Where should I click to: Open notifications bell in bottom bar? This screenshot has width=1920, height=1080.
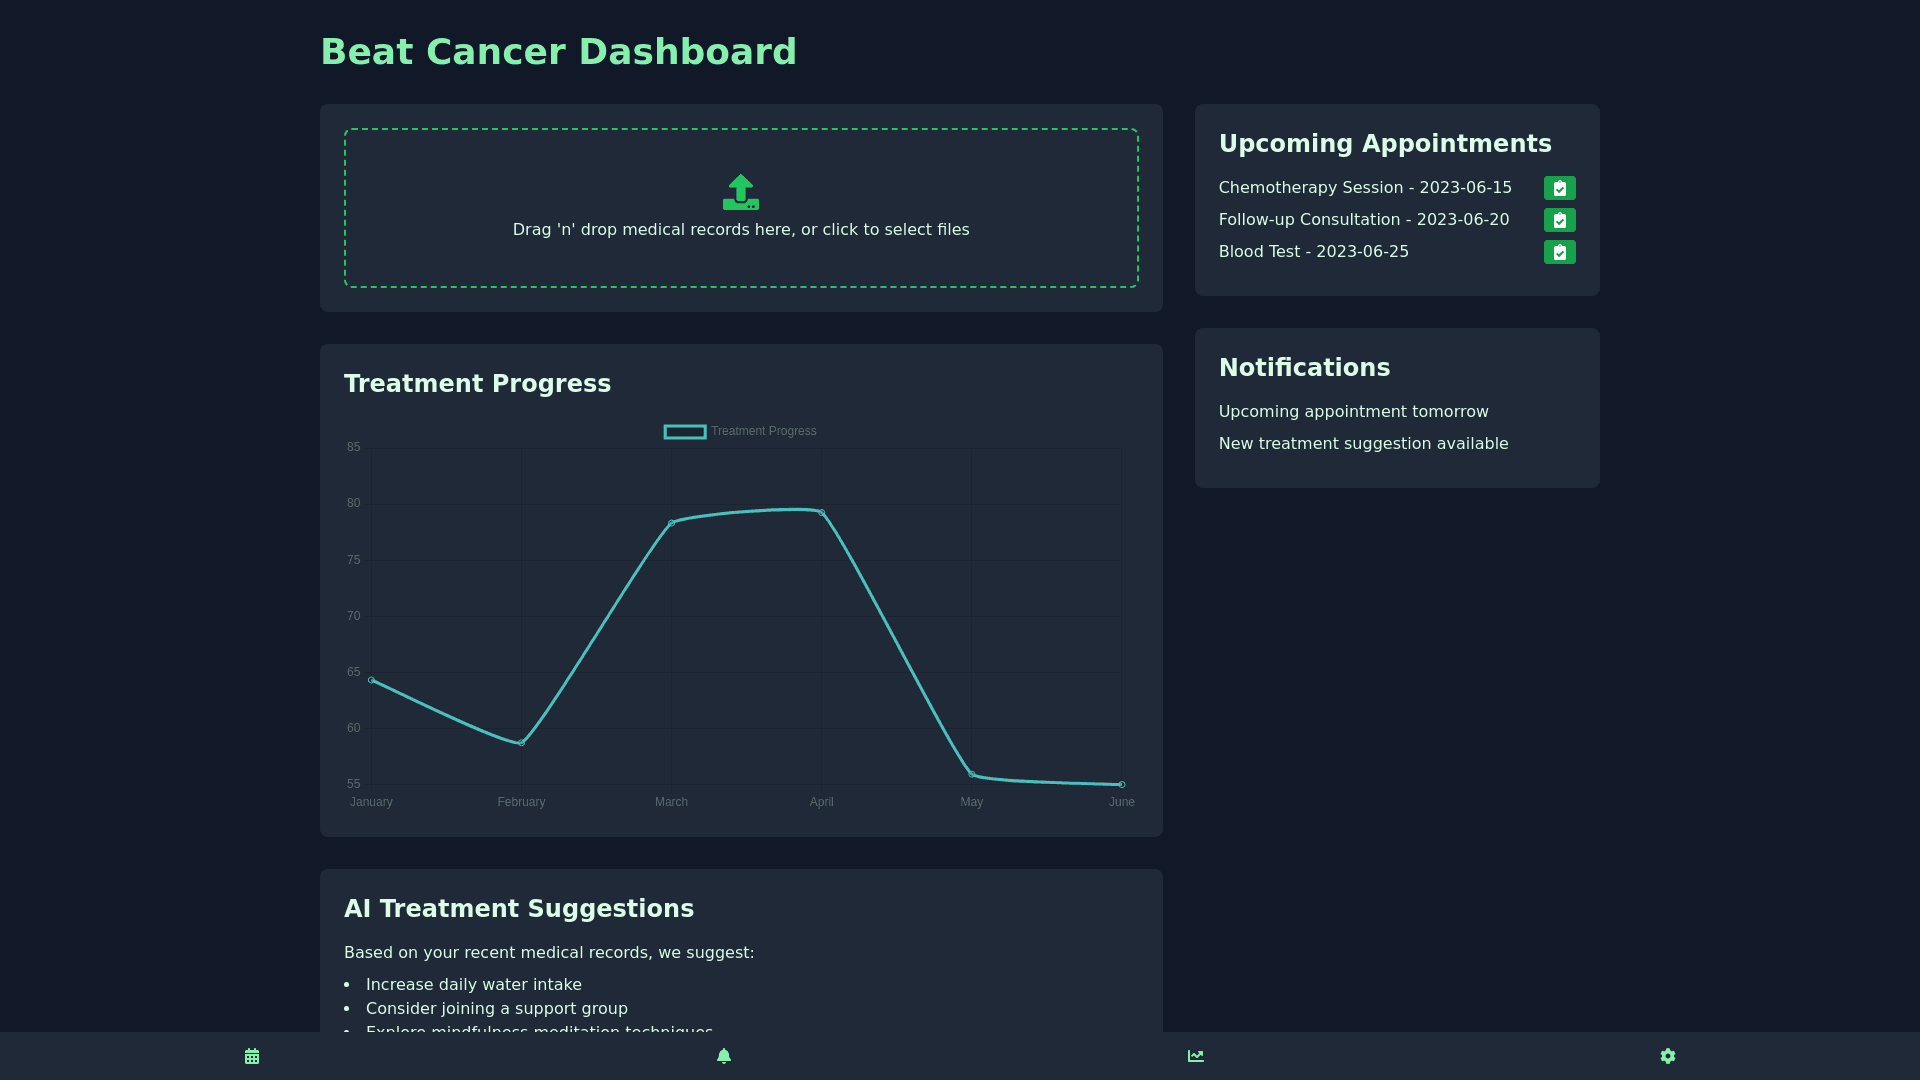[x=724, y=1056]
